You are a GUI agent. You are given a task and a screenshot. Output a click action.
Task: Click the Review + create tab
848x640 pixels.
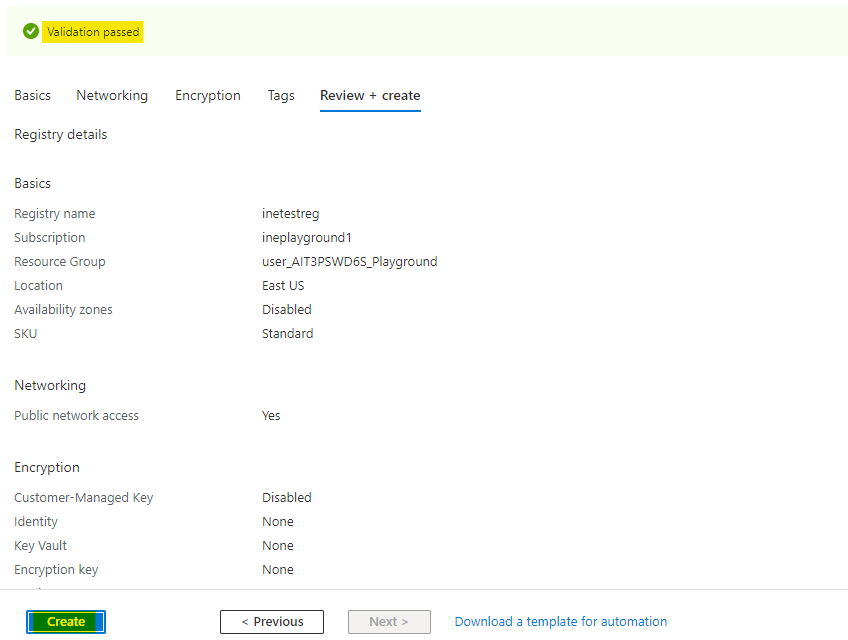(x=370, y=96)
